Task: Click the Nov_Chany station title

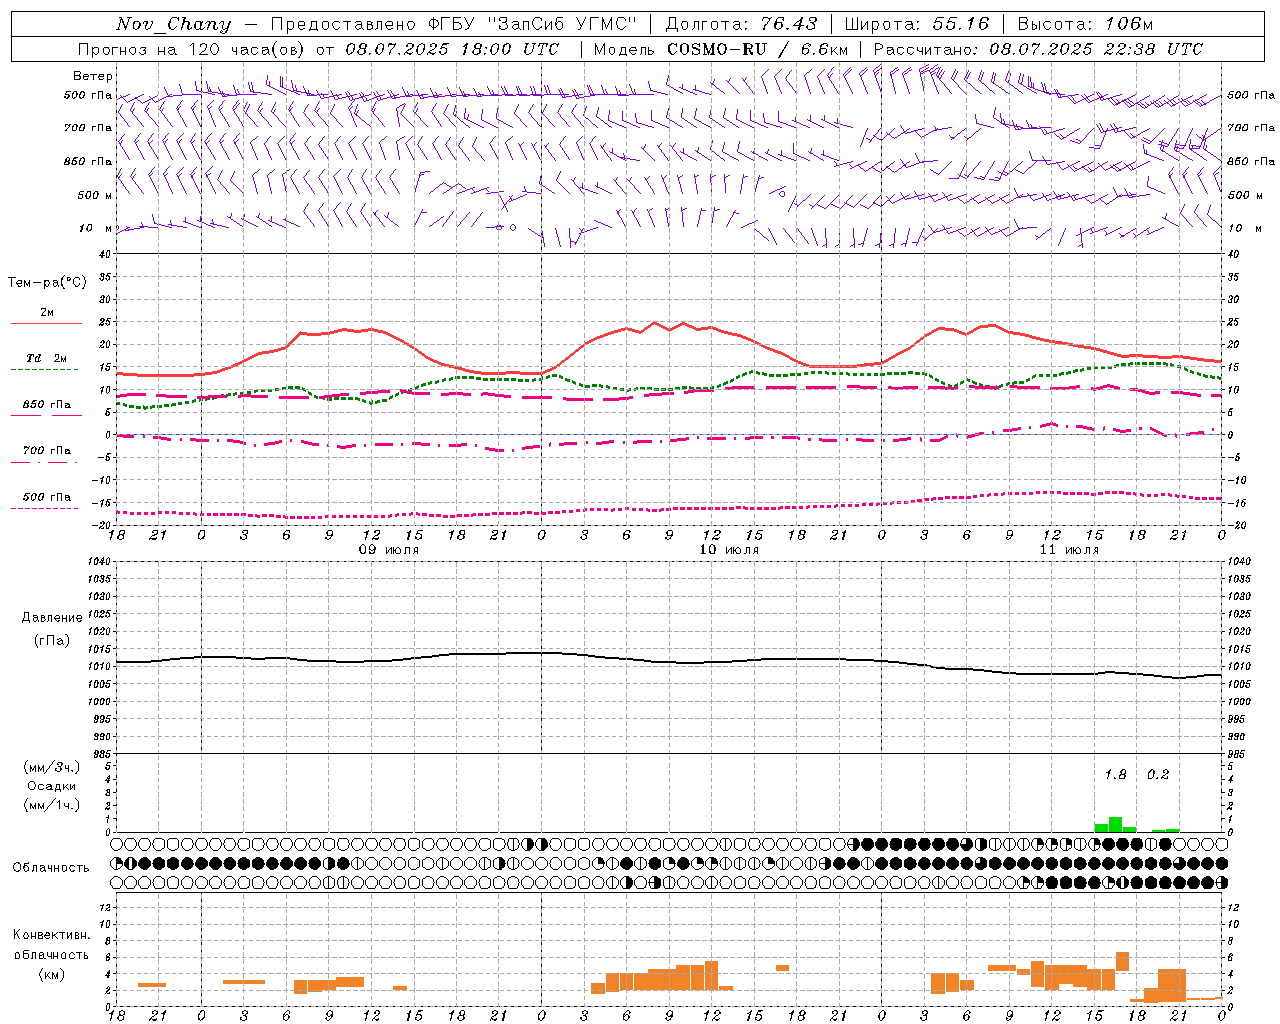Action: (173, 24)
